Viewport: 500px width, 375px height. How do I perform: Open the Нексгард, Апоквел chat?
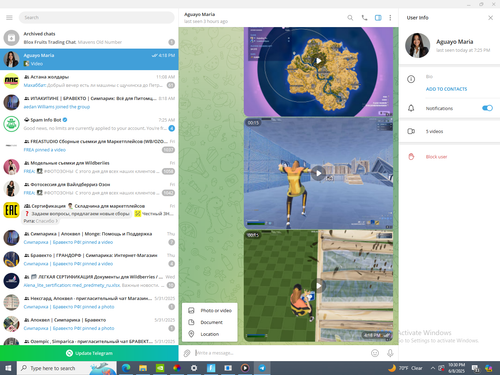(89, 302)
